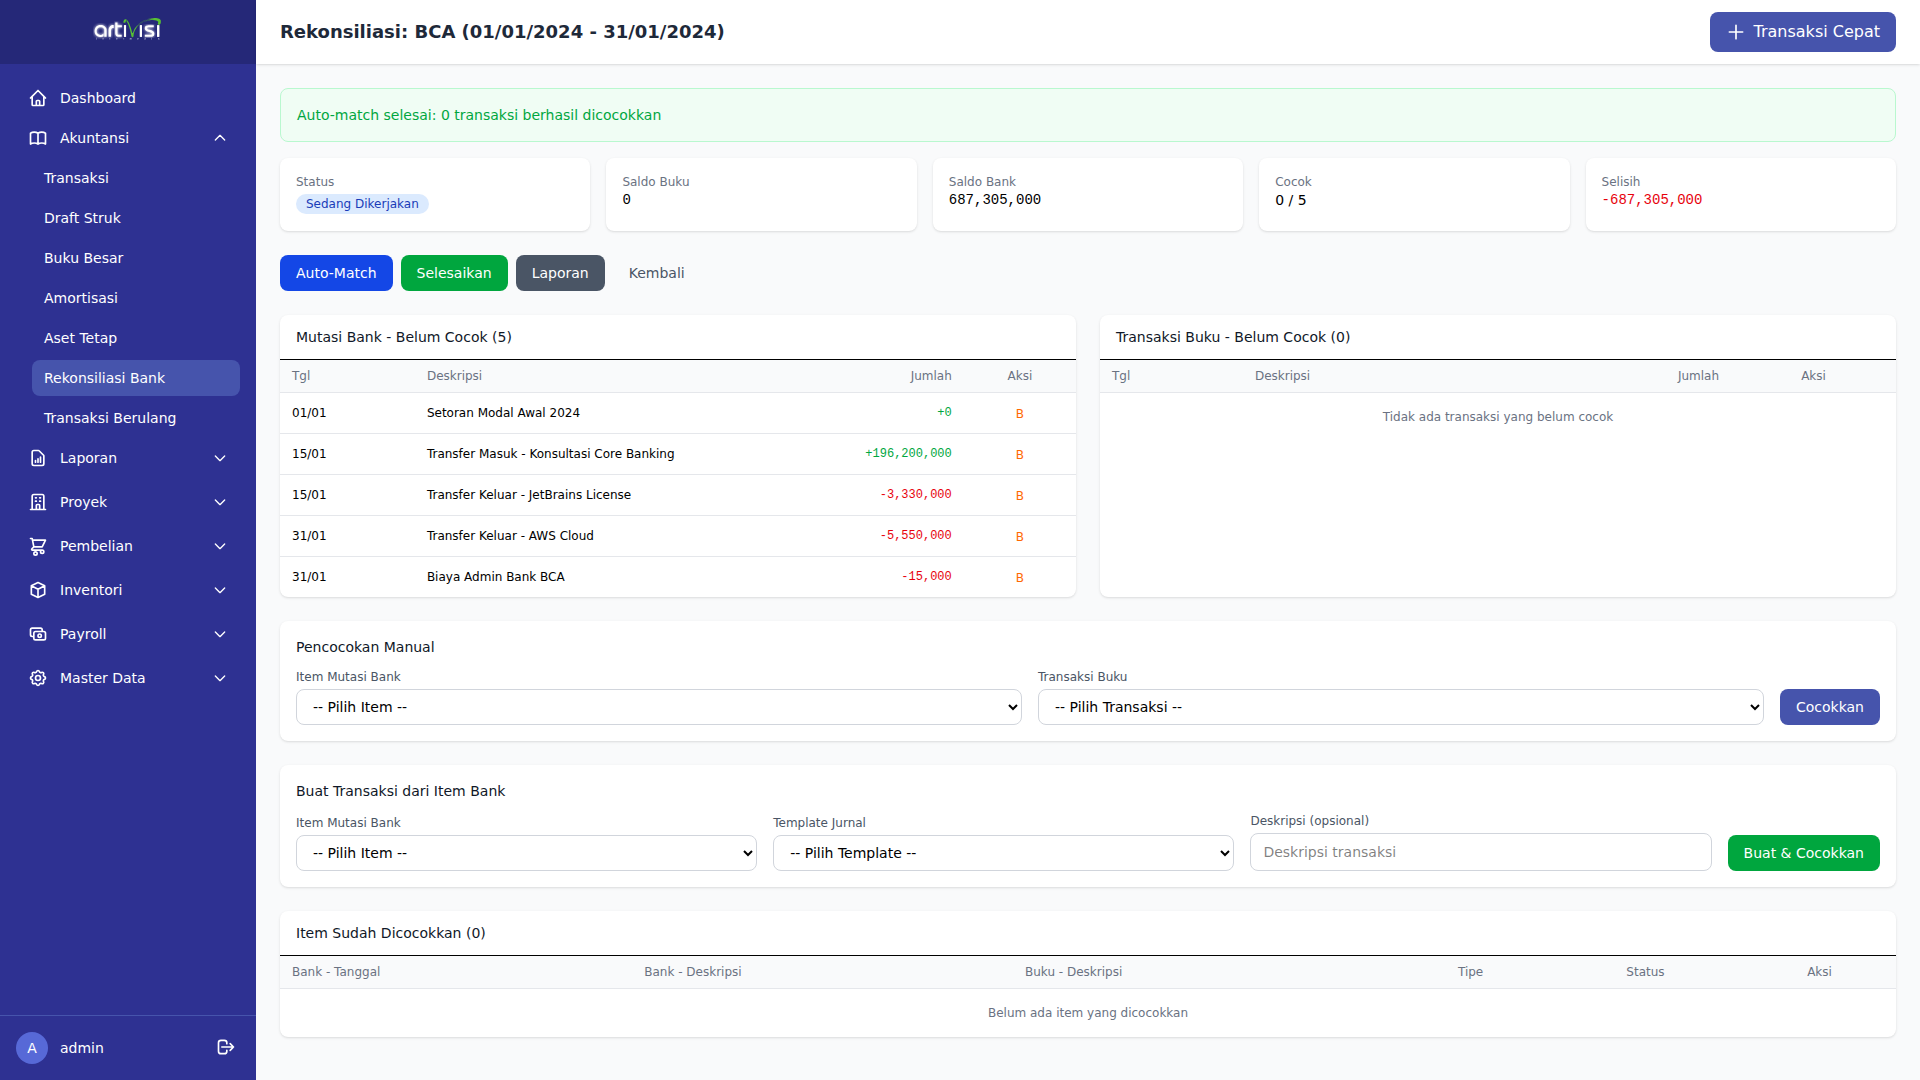Open Item Mutasi Bank dropdown in Pencocokan Manual
Image resolution: width=1920 pixels, height=1080 pixels.
(x=658, y=707)
